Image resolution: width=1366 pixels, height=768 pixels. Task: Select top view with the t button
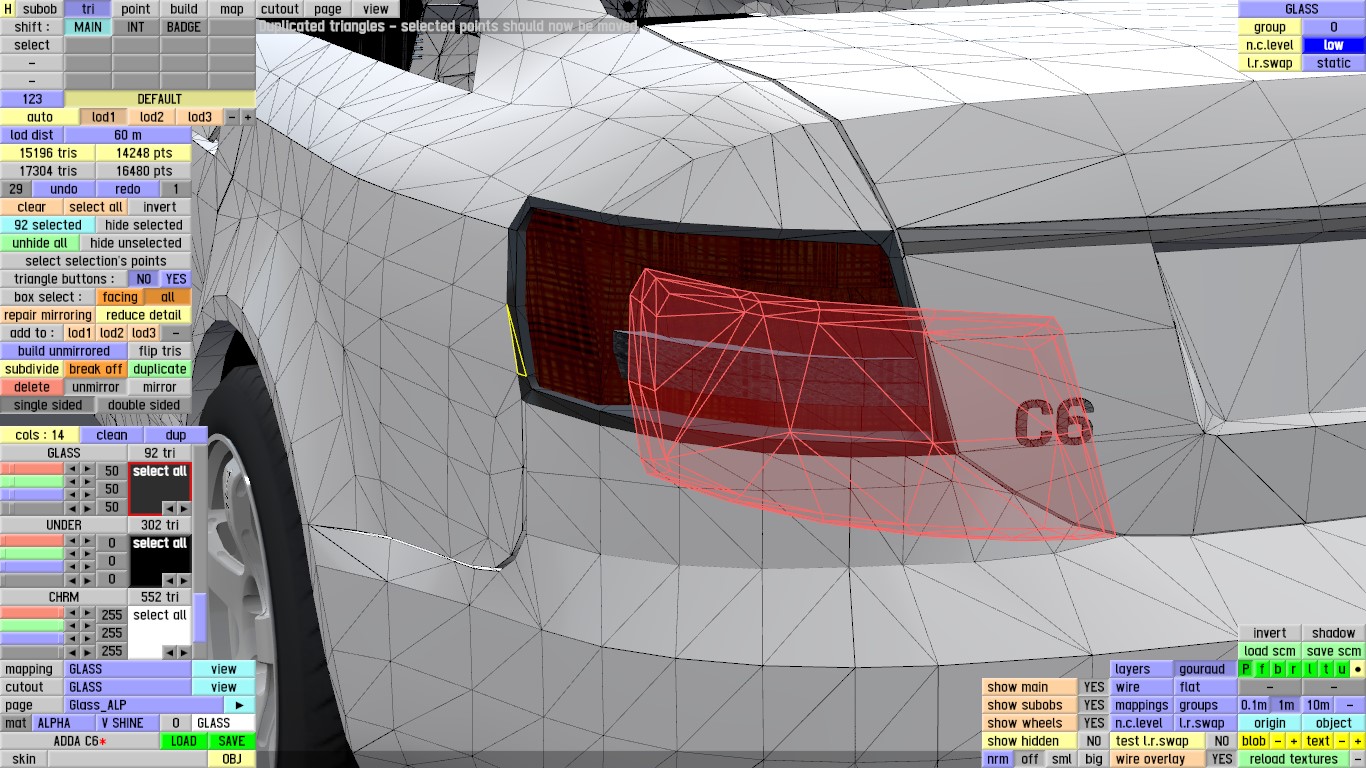click(x=1326, y=669)
